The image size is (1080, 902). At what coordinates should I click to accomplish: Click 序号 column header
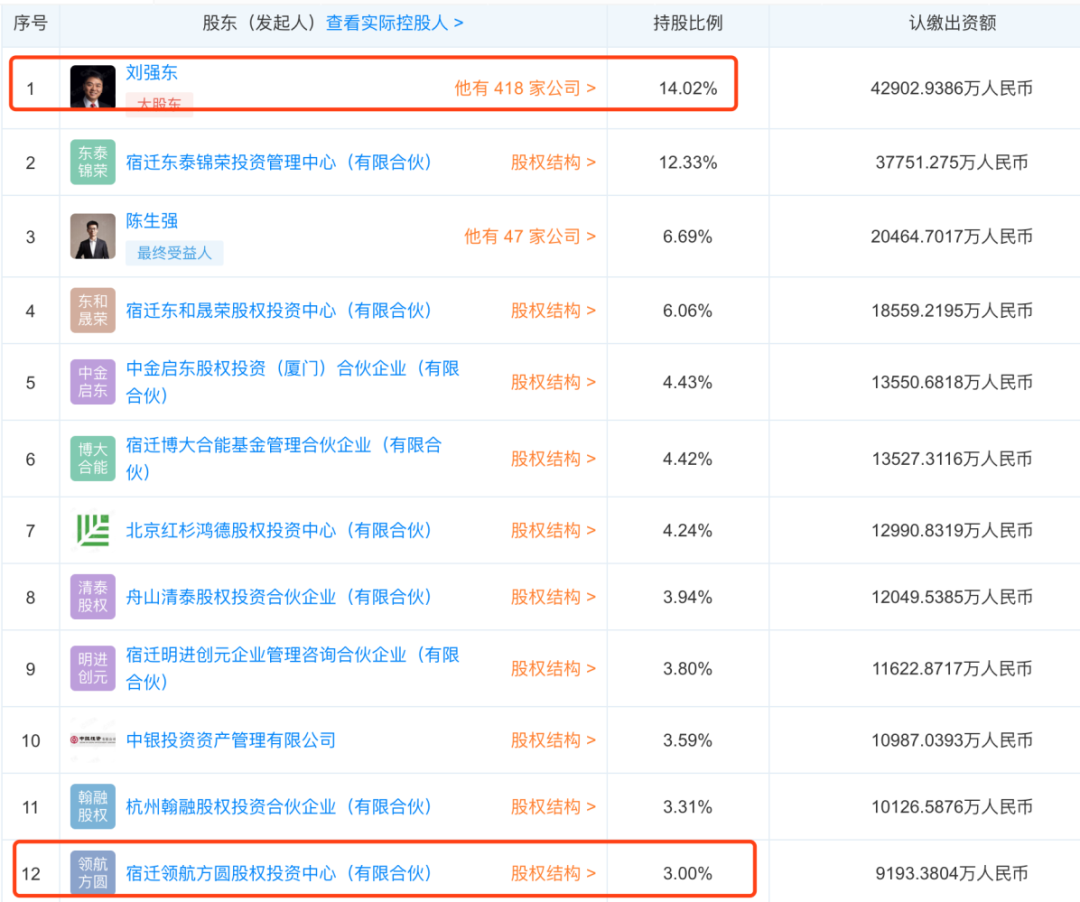click(30, 23)
